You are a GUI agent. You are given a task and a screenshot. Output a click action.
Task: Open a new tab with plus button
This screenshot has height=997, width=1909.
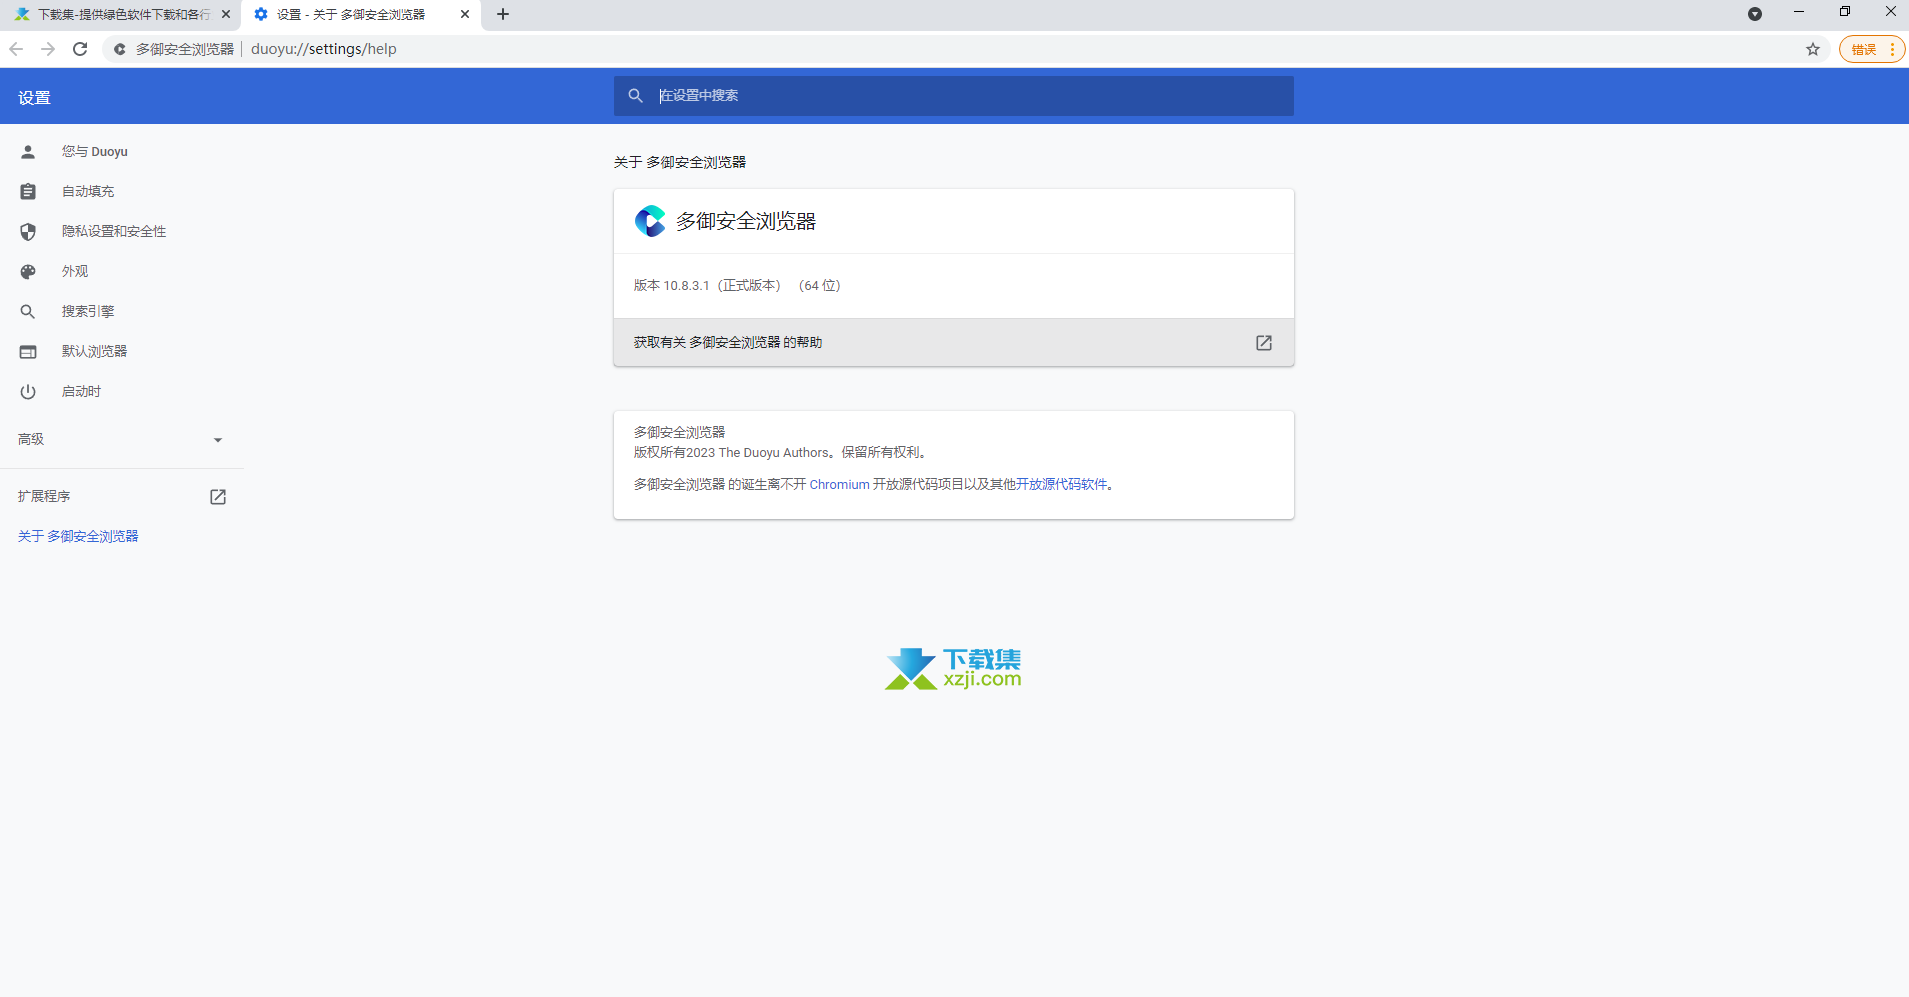(503, 14)
